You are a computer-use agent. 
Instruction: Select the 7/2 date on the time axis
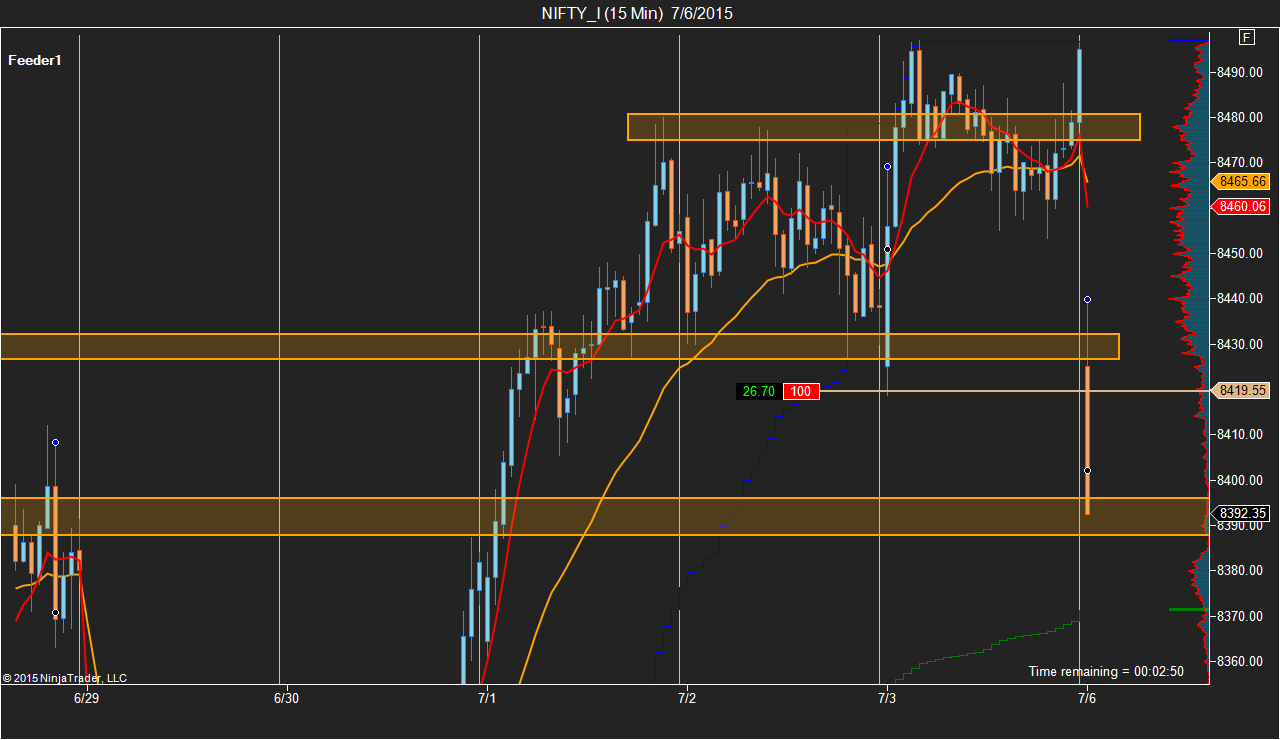(x=687, y=698)
